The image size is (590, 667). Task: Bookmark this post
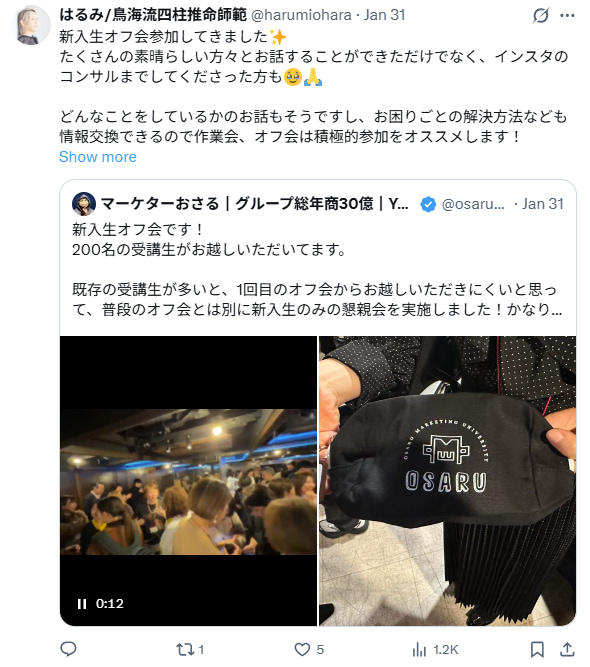pyautogui.click(x=537, y=650)
